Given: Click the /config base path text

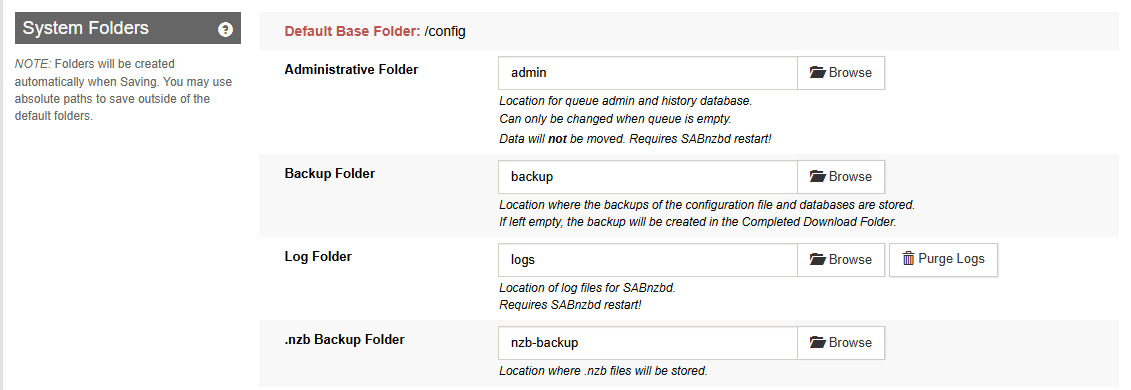Looking at the screenshot, I should point(445,32).
